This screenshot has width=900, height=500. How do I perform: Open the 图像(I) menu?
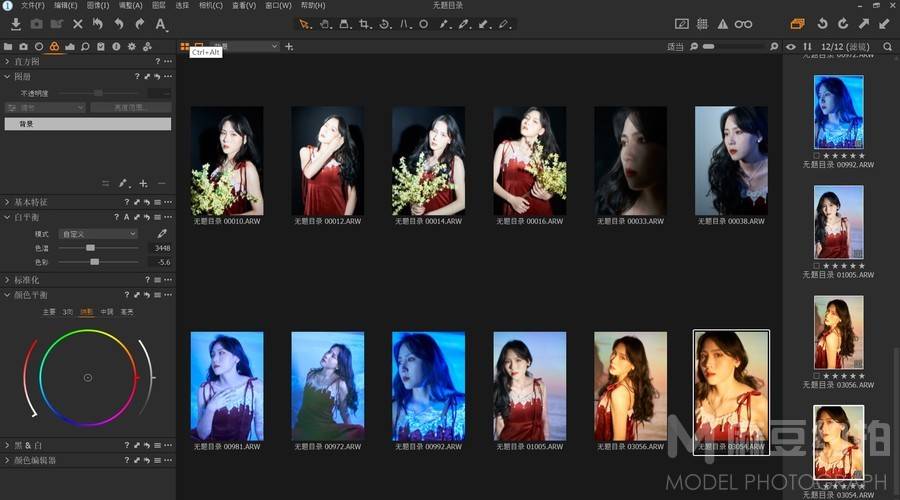pyautogui.click(x=98, y=5)
